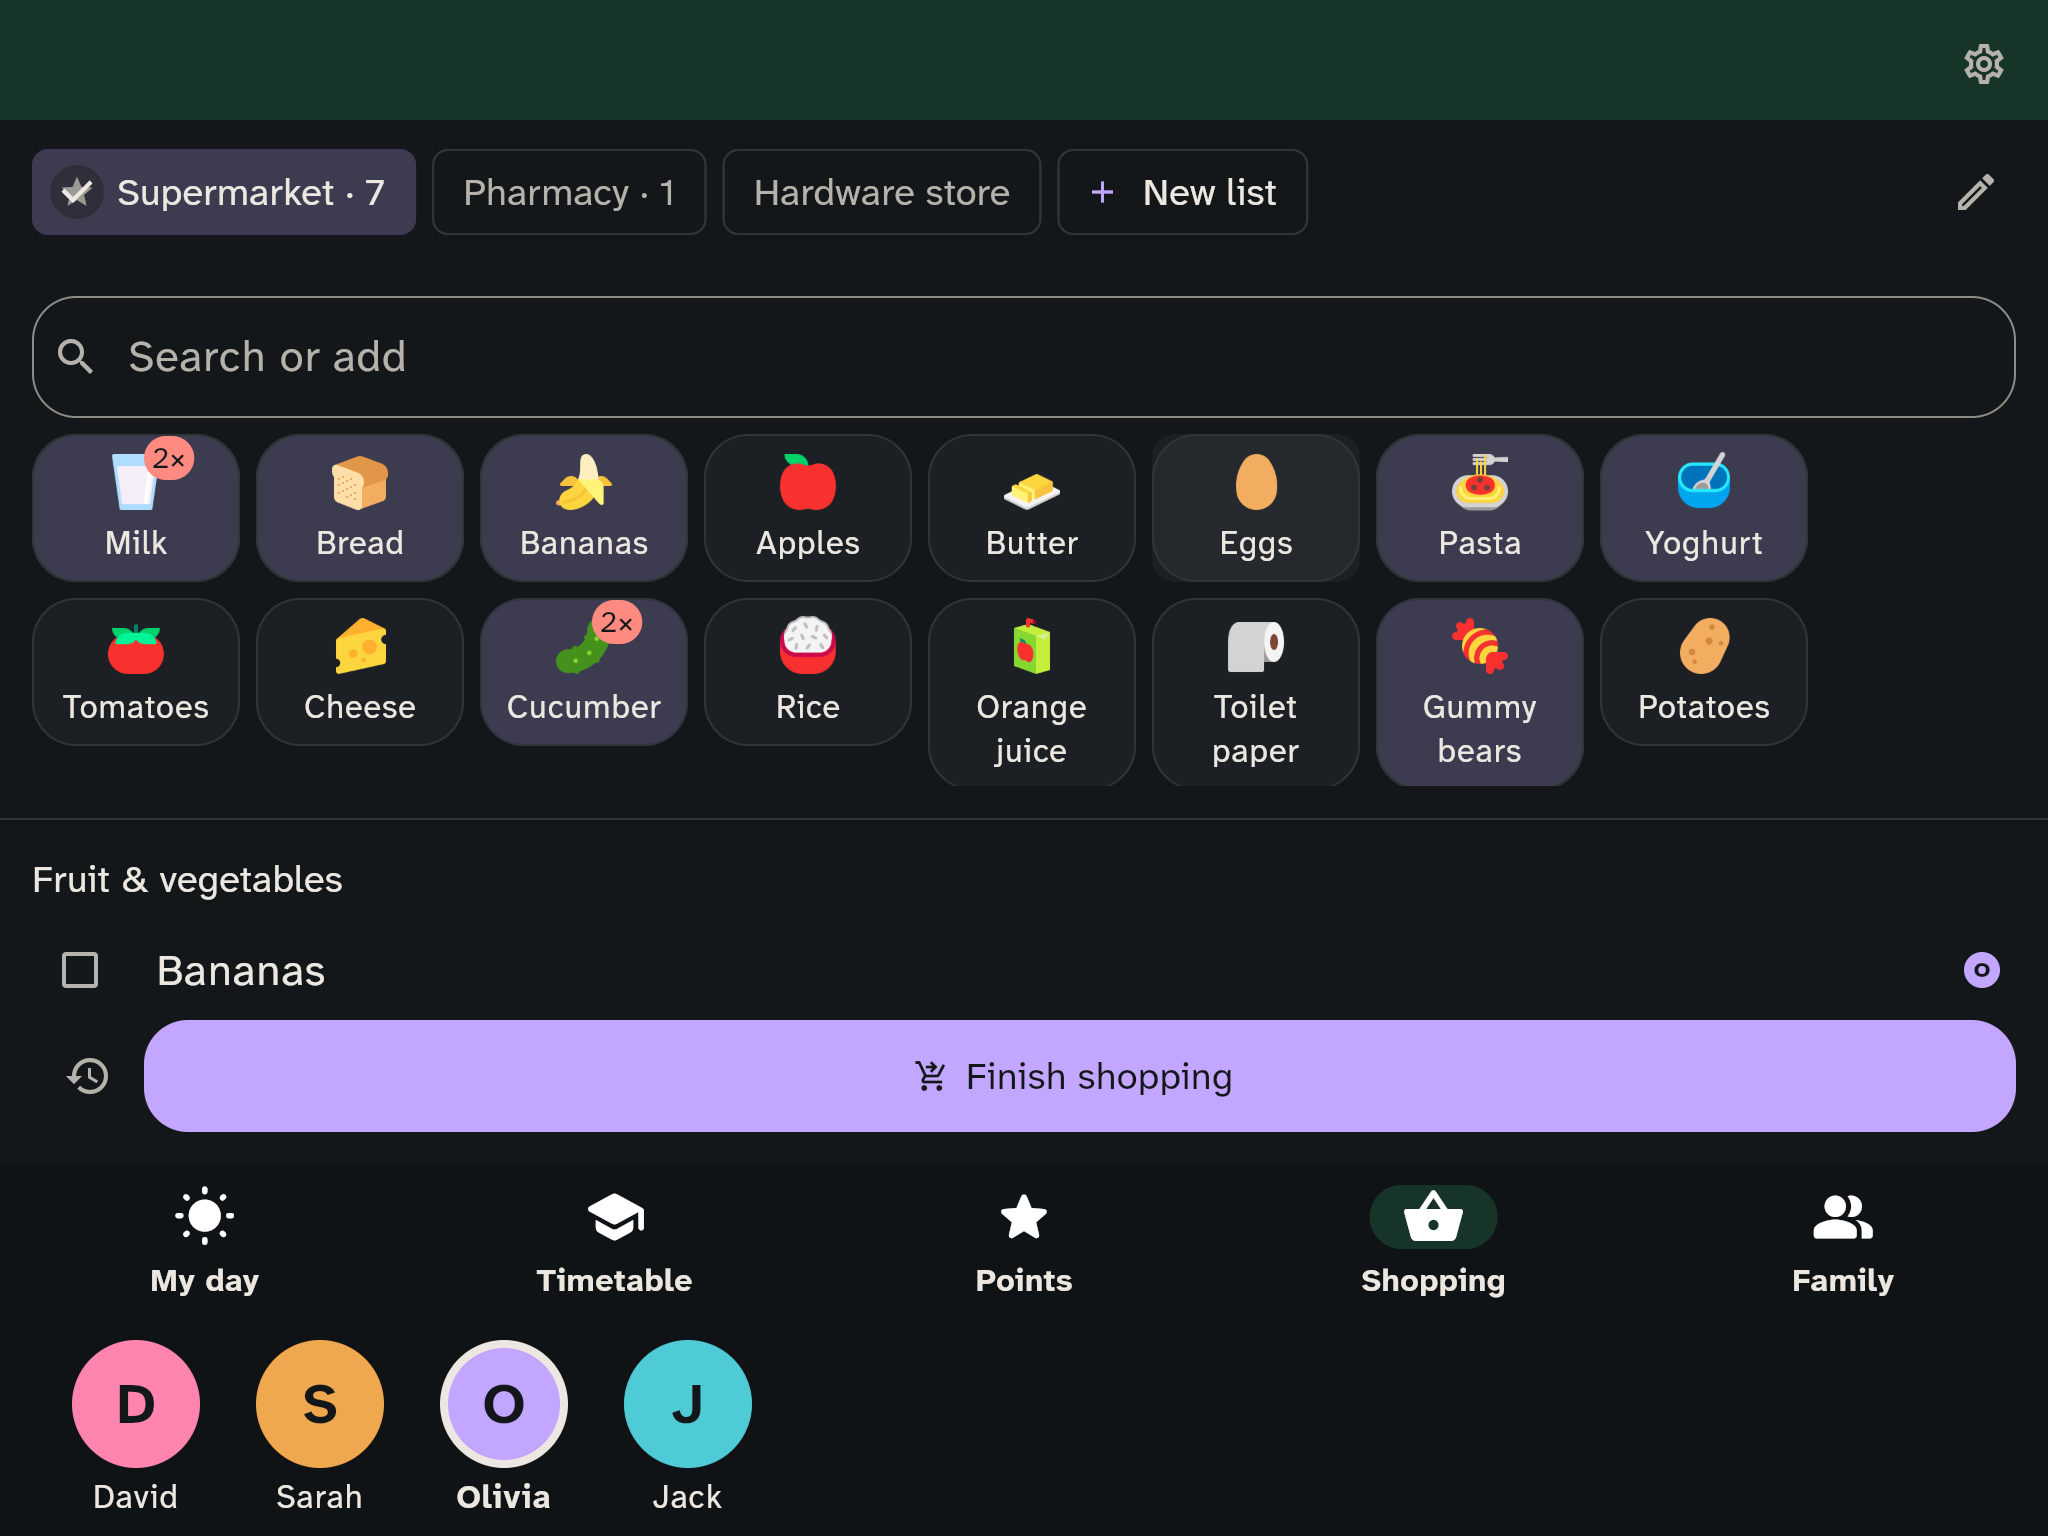This screenshot has height=1536, width=2048.
Task: Tap the Bread item tile
Action: (360, 508)
